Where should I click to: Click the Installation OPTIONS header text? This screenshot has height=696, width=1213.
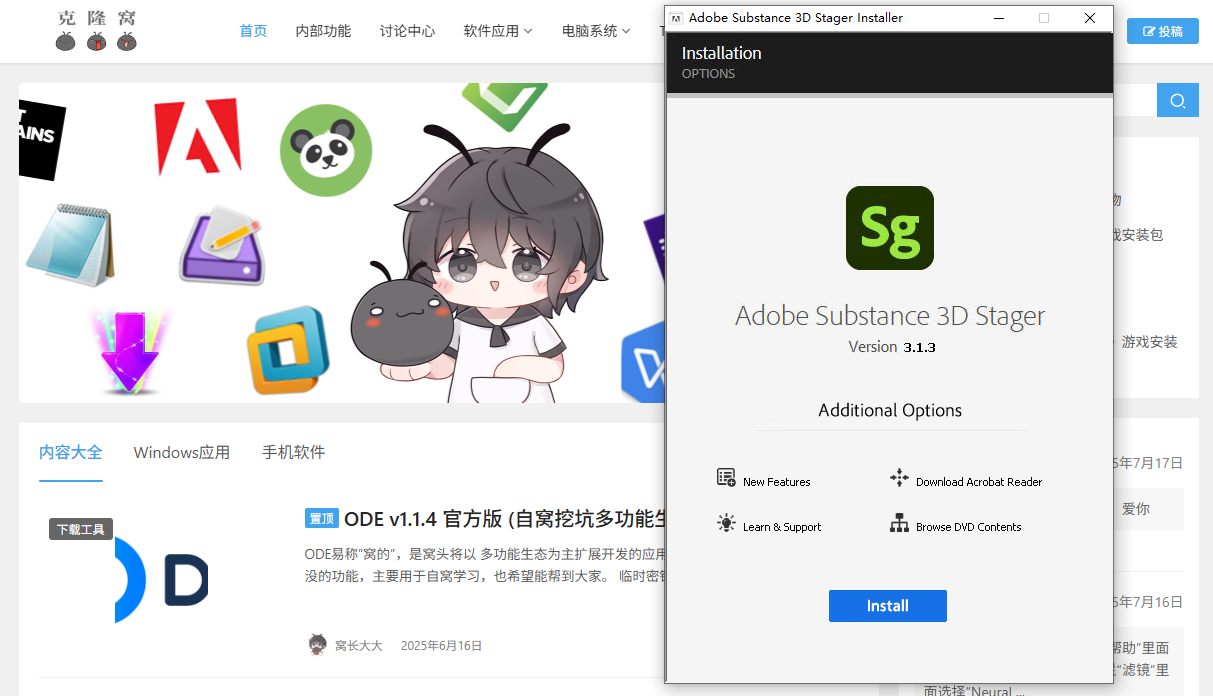pyautogui.click(x=721, y=62)
